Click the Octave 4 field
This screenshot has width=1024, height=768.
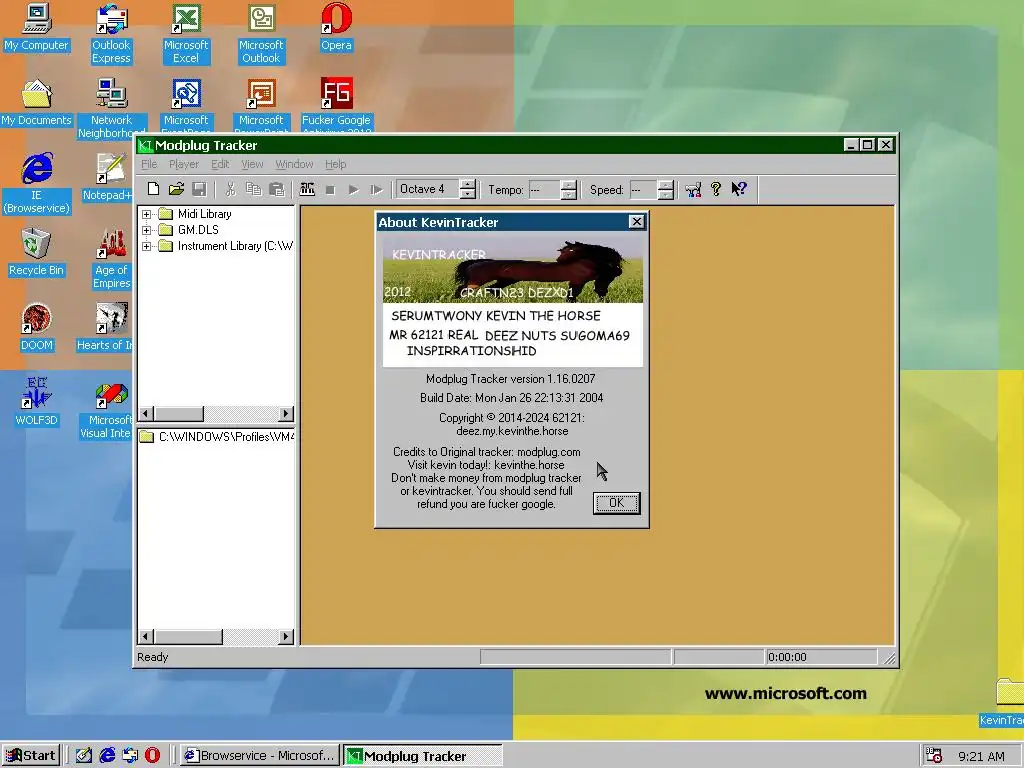pos(428,189)
